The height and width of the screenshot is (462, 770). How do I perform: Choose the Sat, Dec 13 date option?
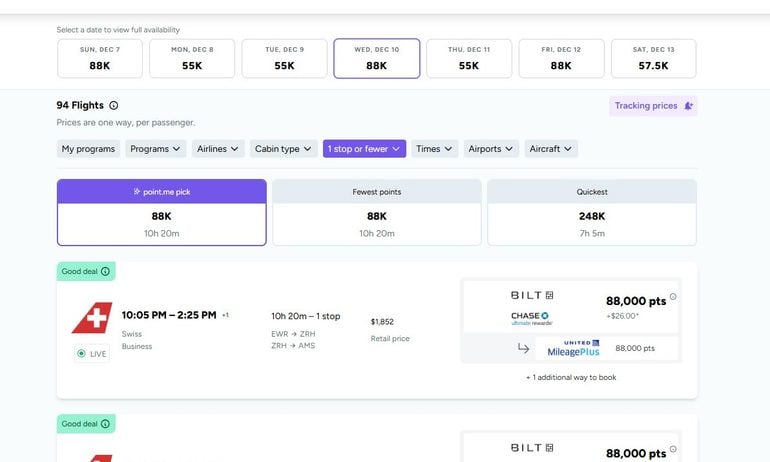click(653, 58)
